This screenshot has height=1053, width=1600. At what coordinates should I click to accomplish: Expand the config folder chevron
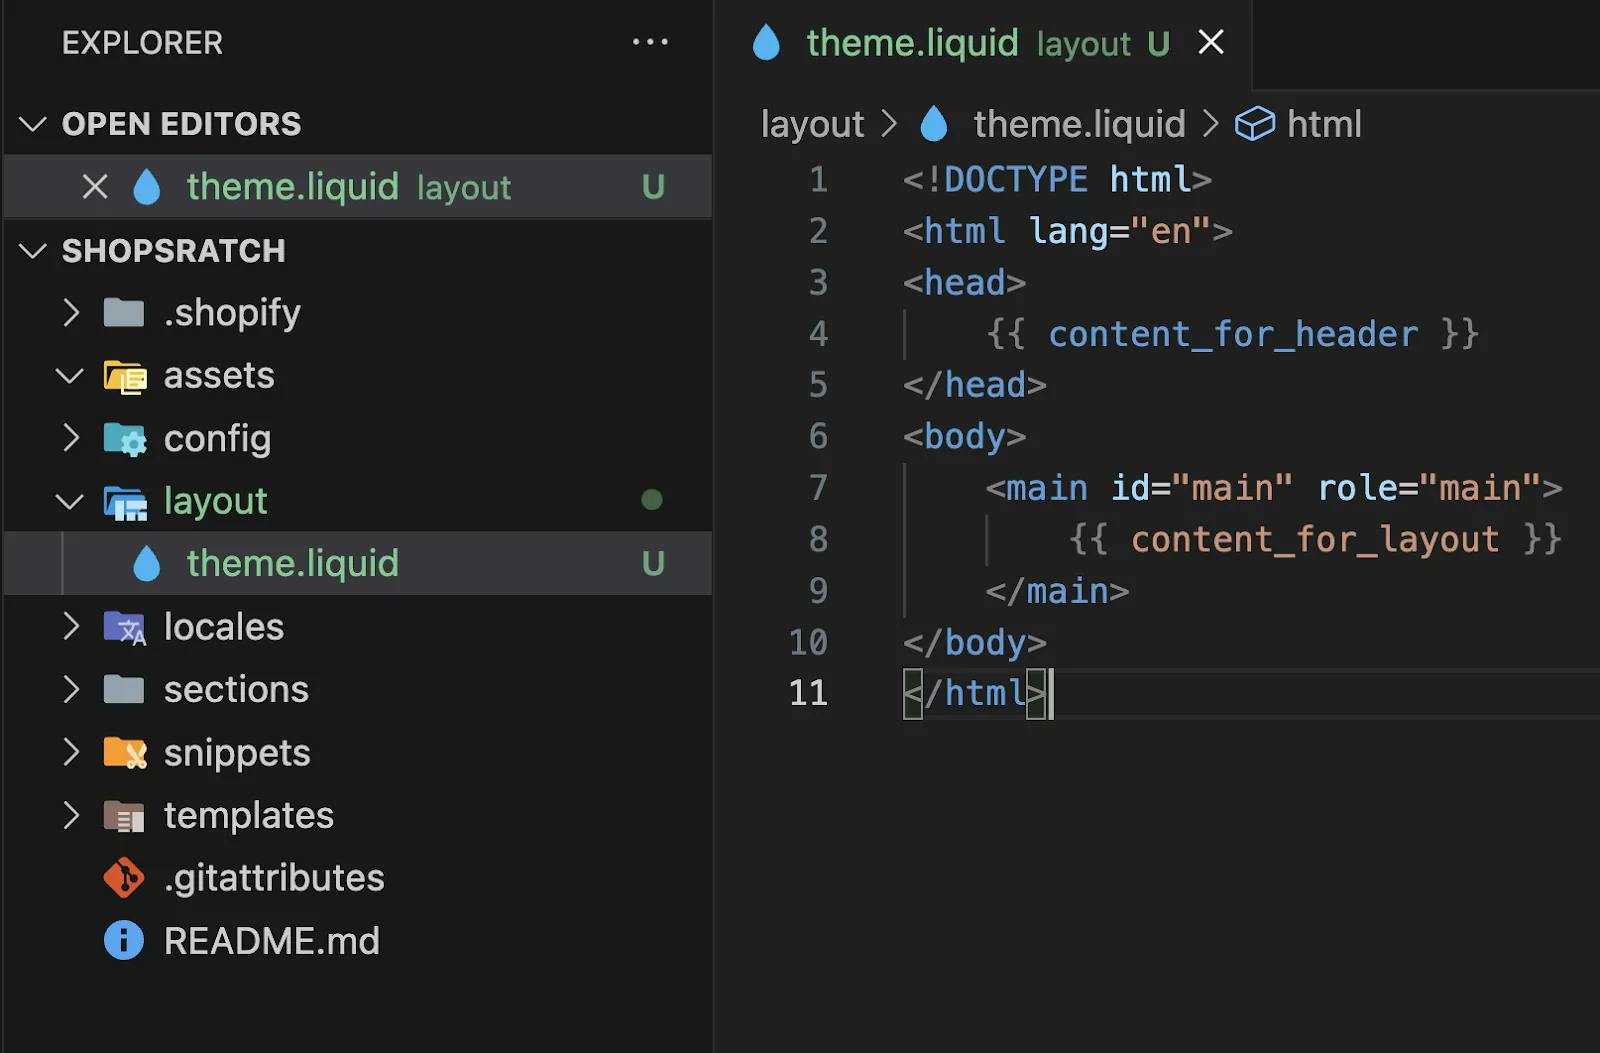(70, 438)
